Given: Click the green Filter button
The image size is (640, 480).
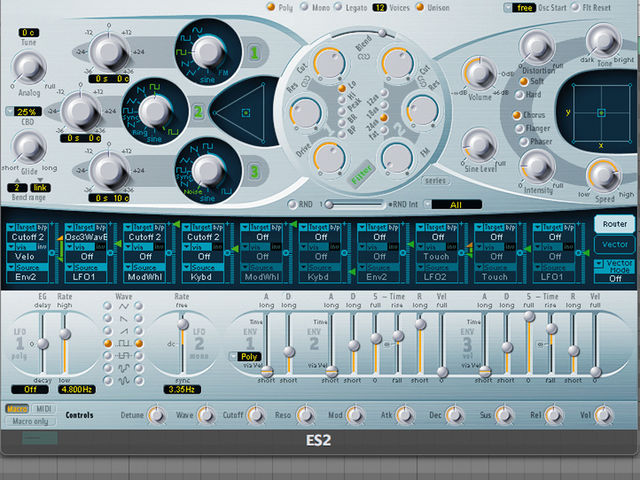Looking at the screenshot, I should [361, 175].
